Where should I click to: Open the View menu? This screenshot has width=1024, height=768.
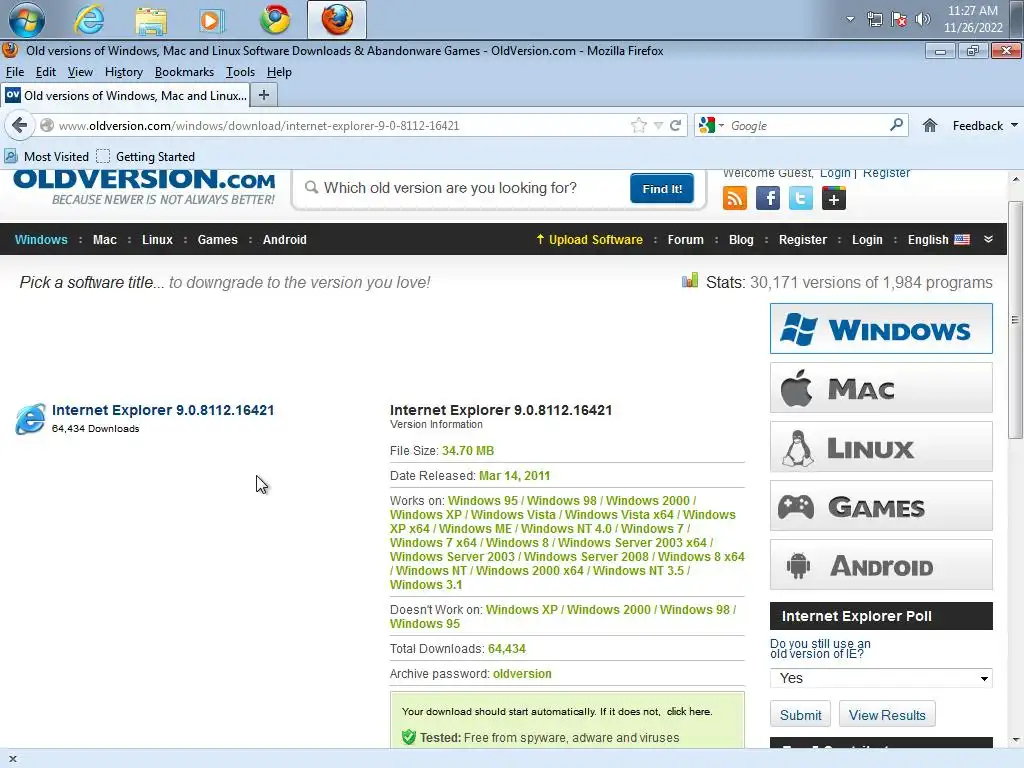(80, 72)
